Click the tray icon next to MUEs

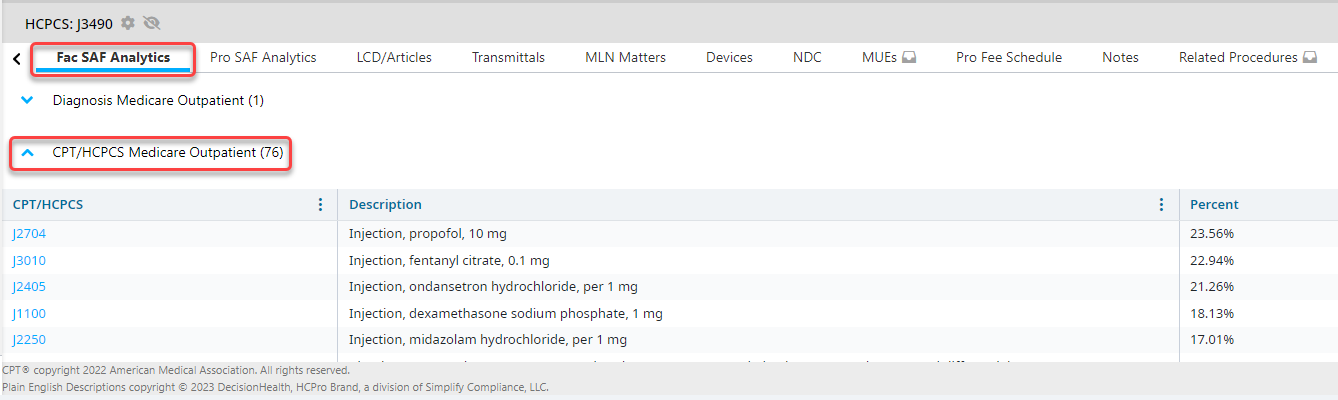coord(909,58)
